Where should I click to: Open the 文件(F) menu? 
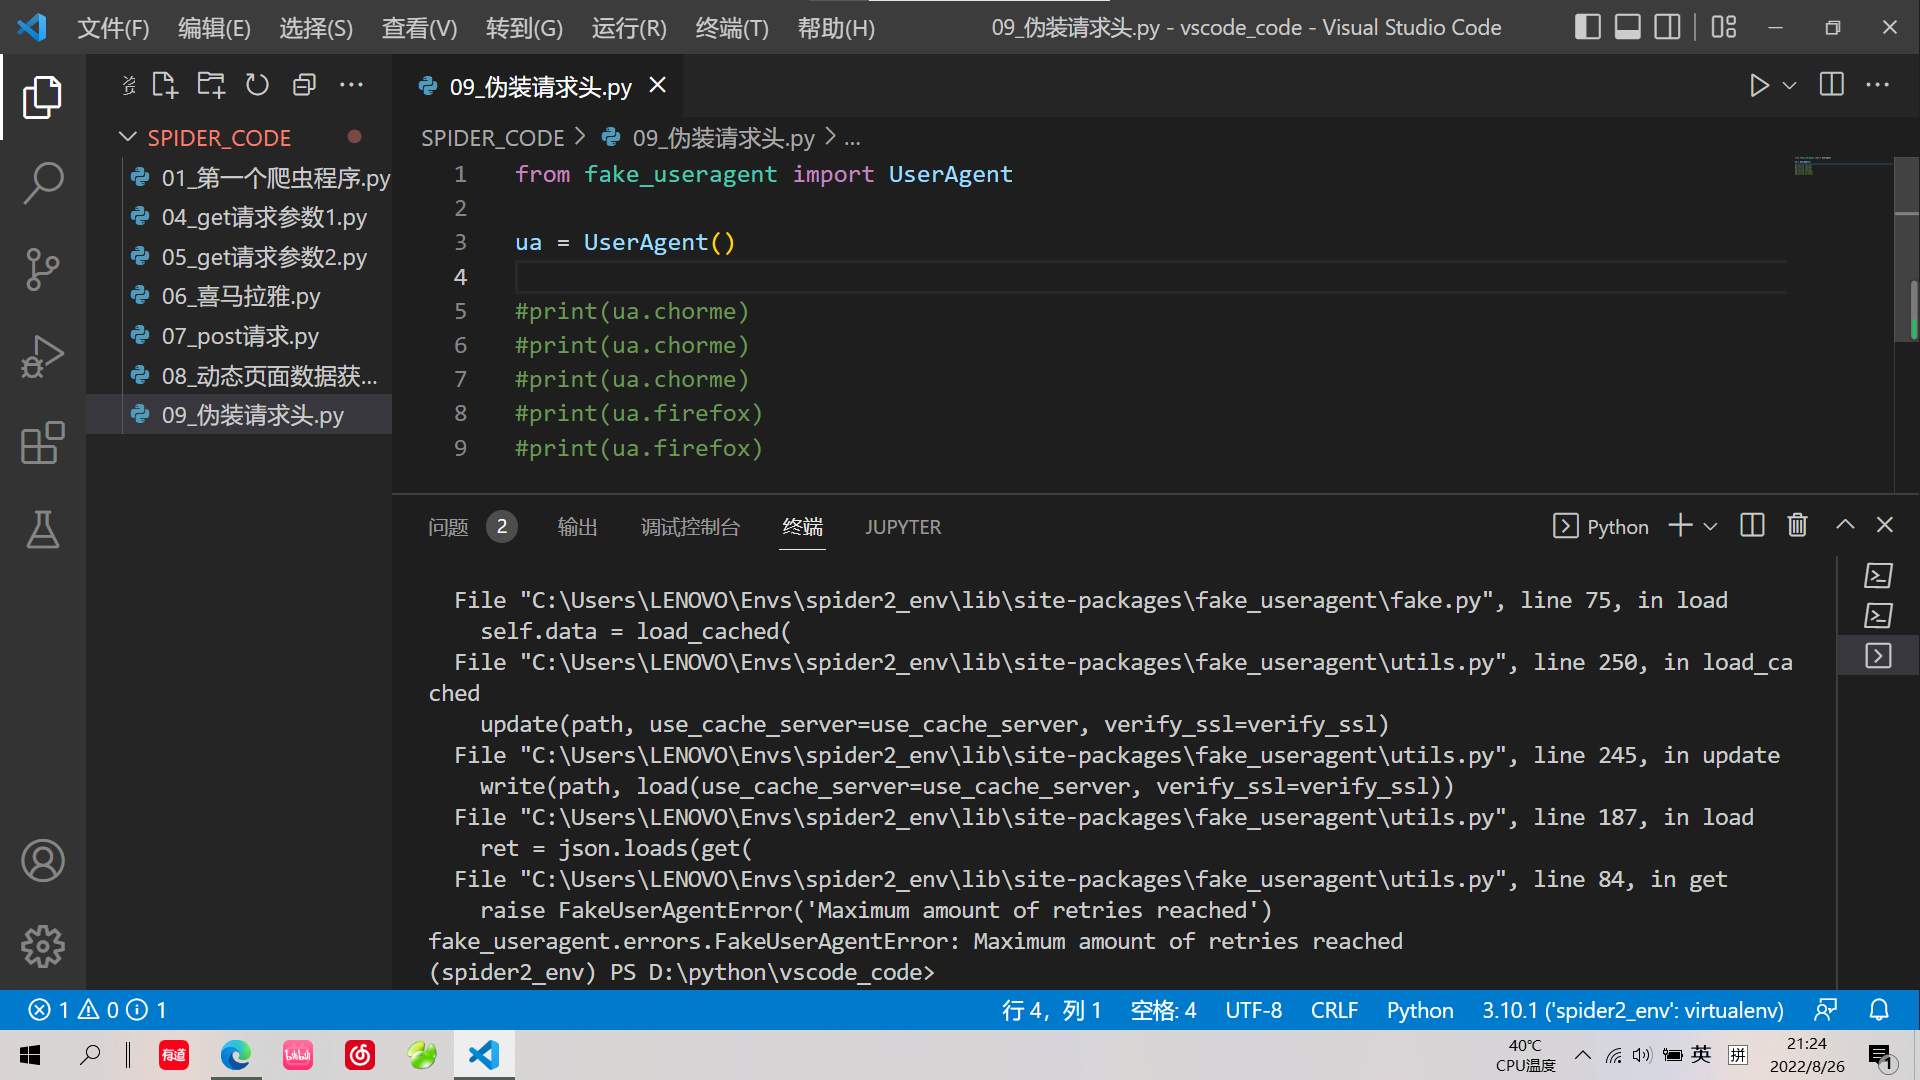(x=113, y=28)
